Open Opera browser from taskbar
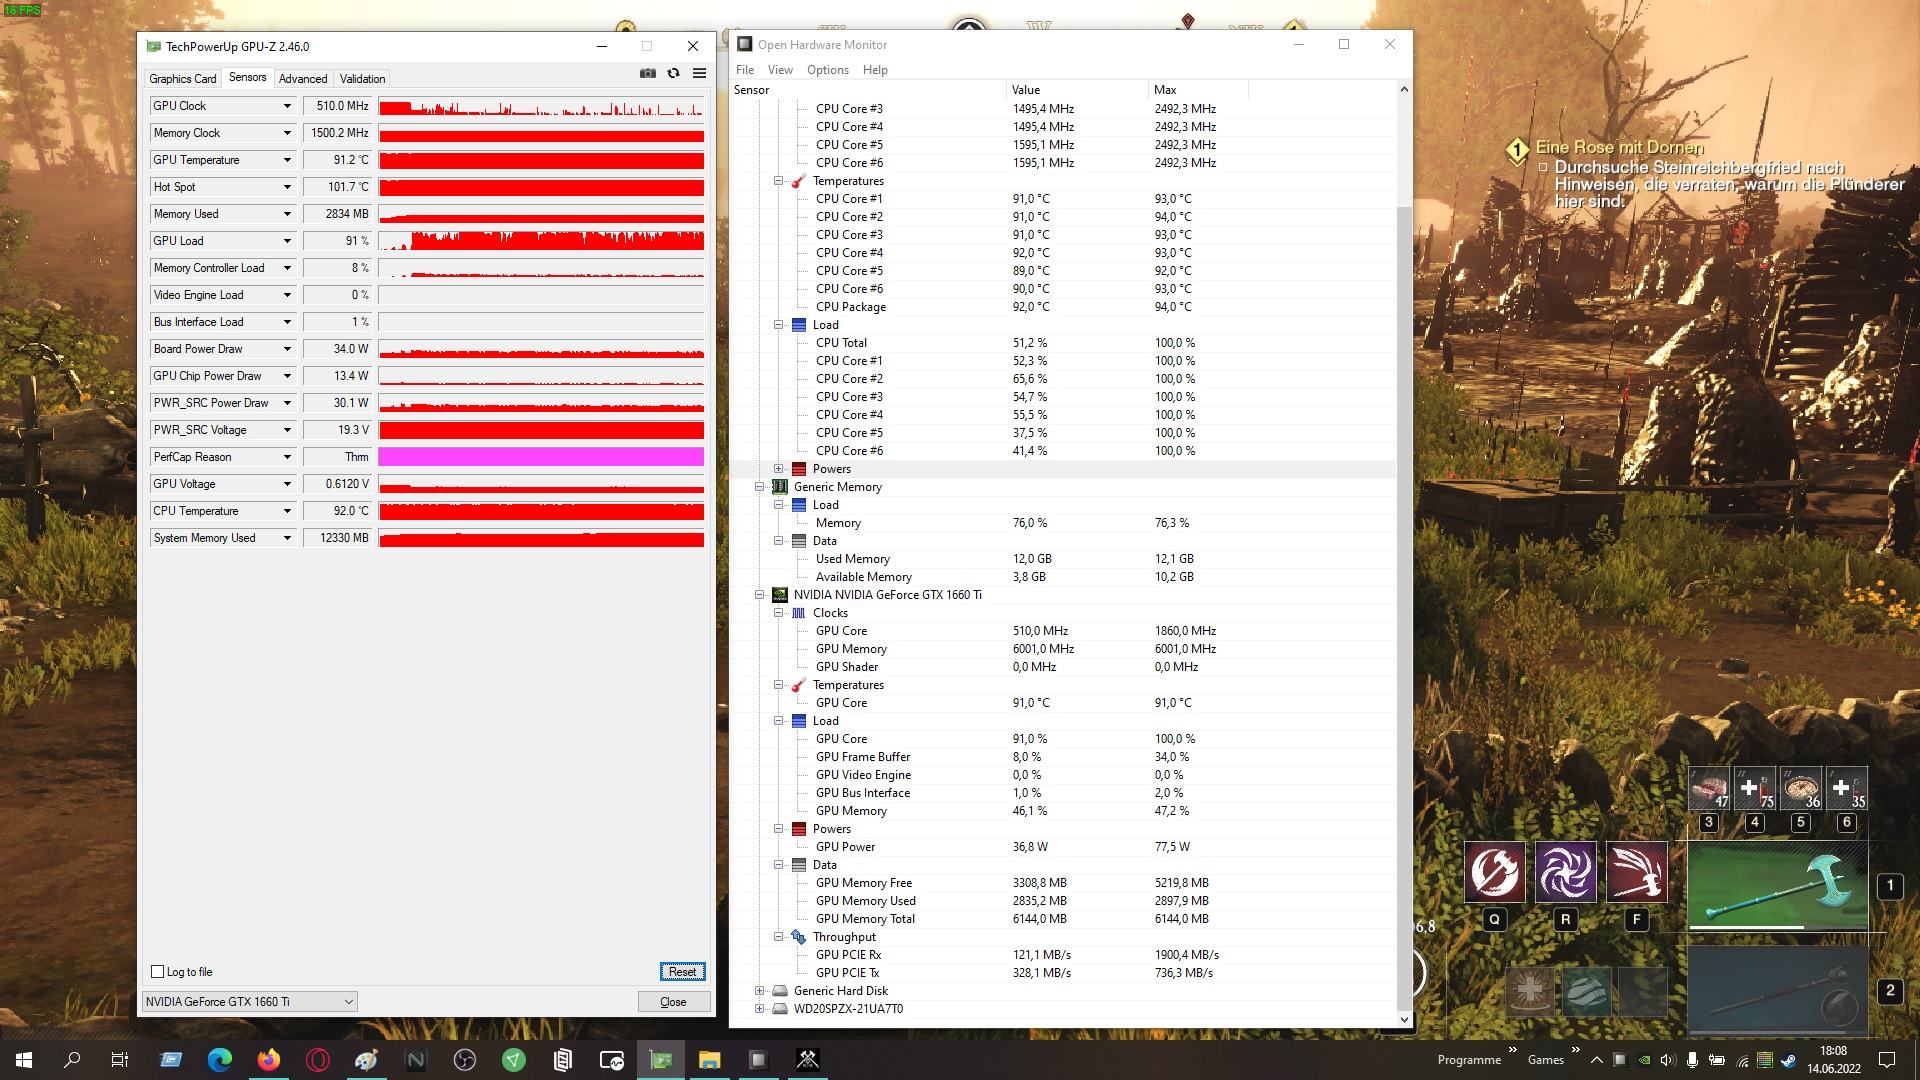The height and width of the screenshot is (1080, 1920). 317,1060
